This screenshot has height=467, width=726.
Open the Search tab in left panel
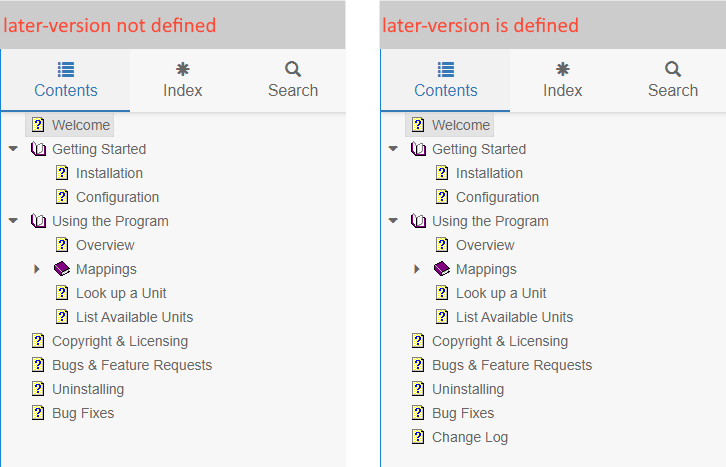[293, 80]
